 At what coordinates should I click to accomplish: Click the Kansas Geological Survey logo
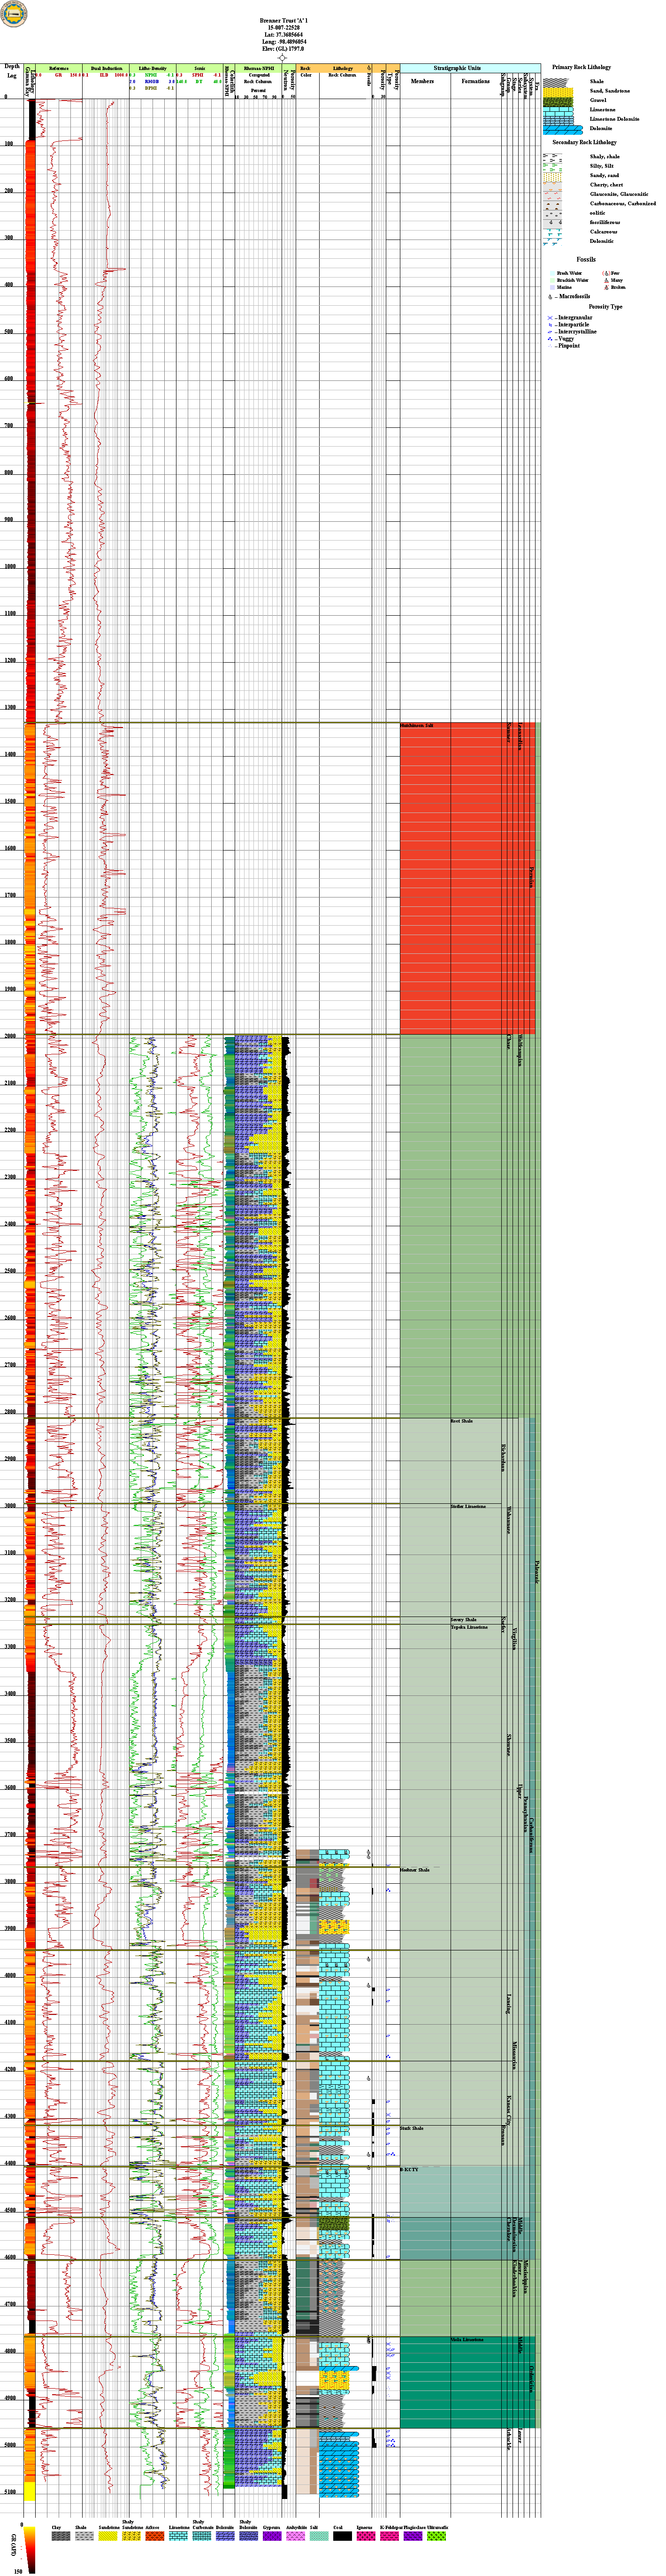pyautogui.click(x=14, y=14)
